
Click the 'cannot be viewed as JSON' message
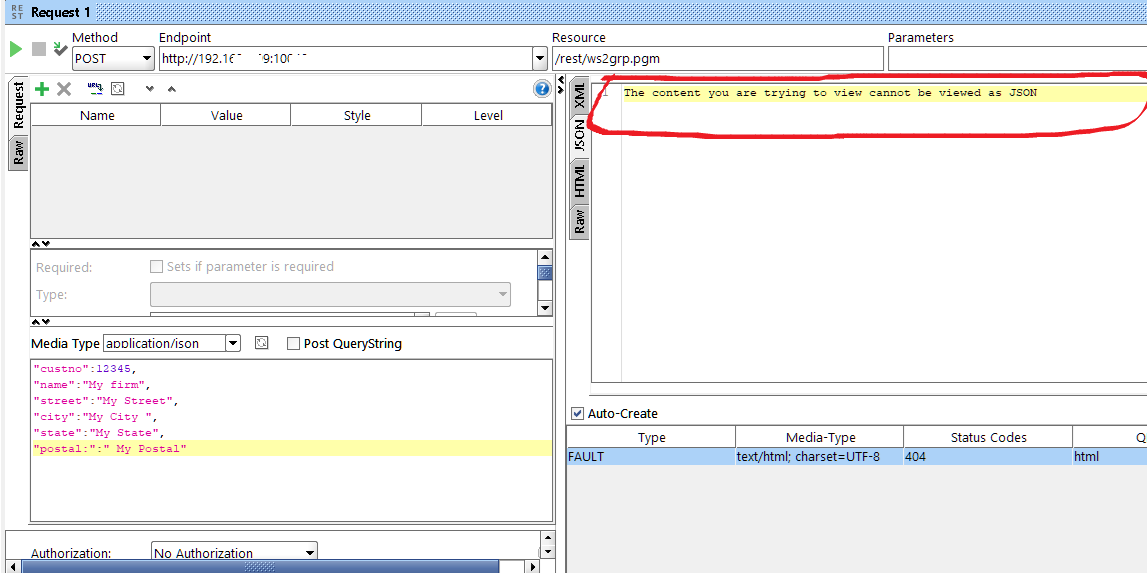830,93
